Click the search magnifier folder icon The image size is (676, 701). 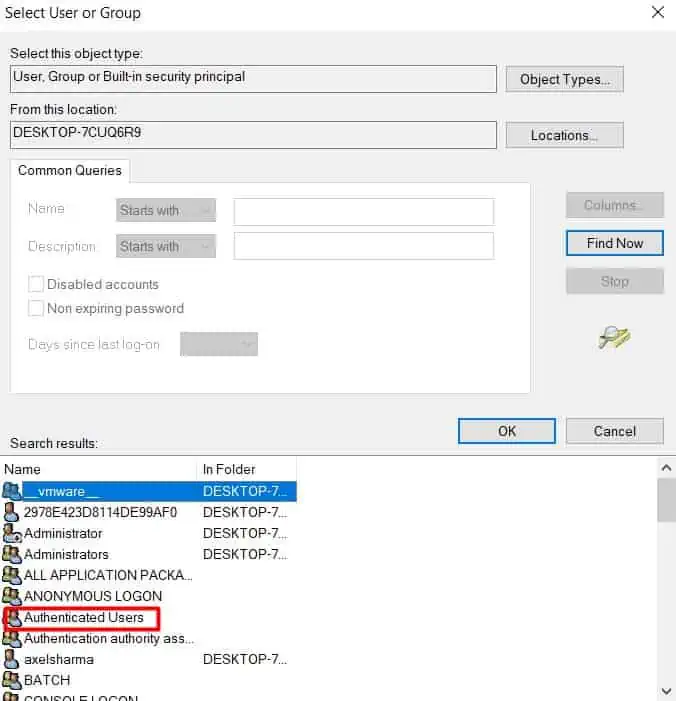pos(614,338)
